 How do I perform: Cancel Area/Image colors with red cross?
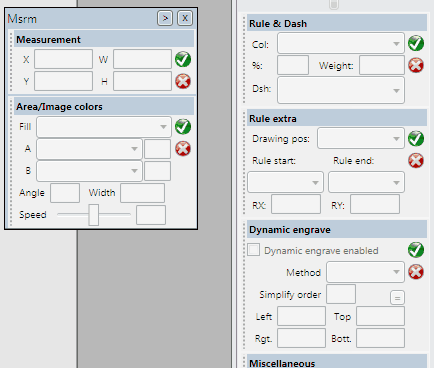pos(183,149)
